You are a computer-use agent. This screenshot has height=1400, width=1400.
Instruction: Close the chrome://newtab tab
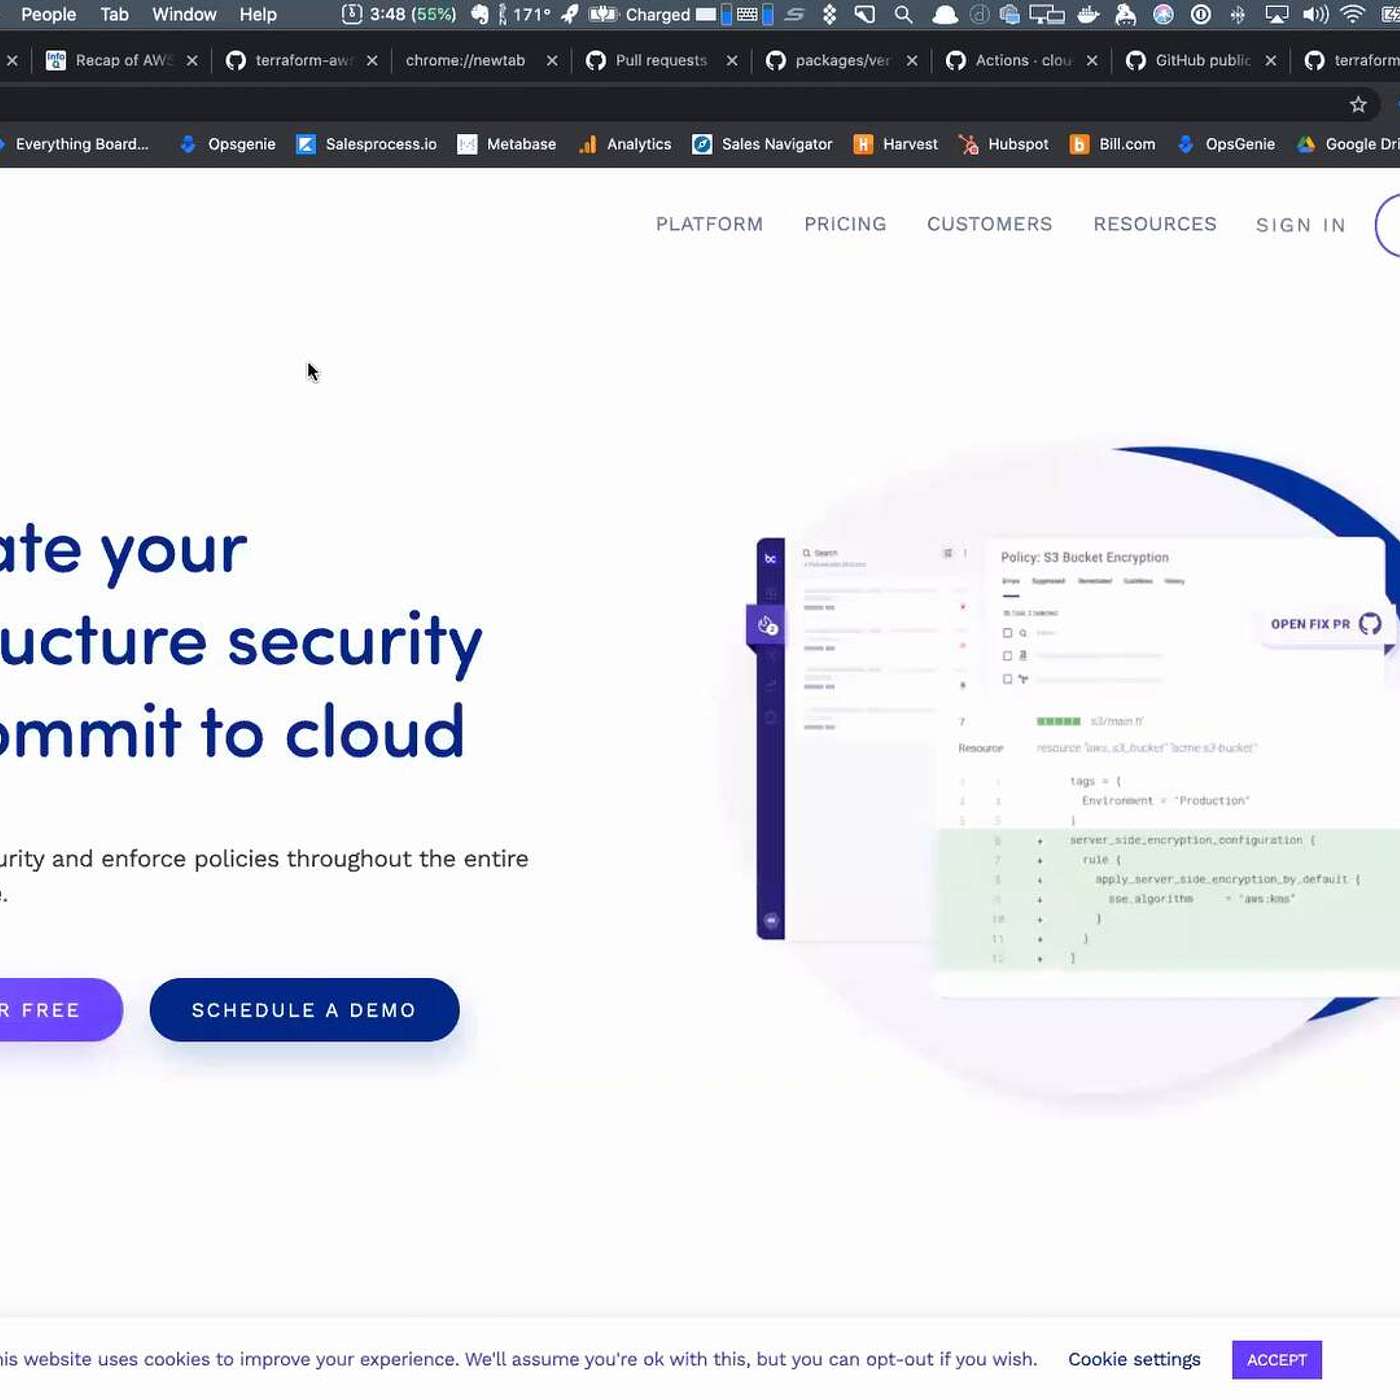(x=552, y=61)
